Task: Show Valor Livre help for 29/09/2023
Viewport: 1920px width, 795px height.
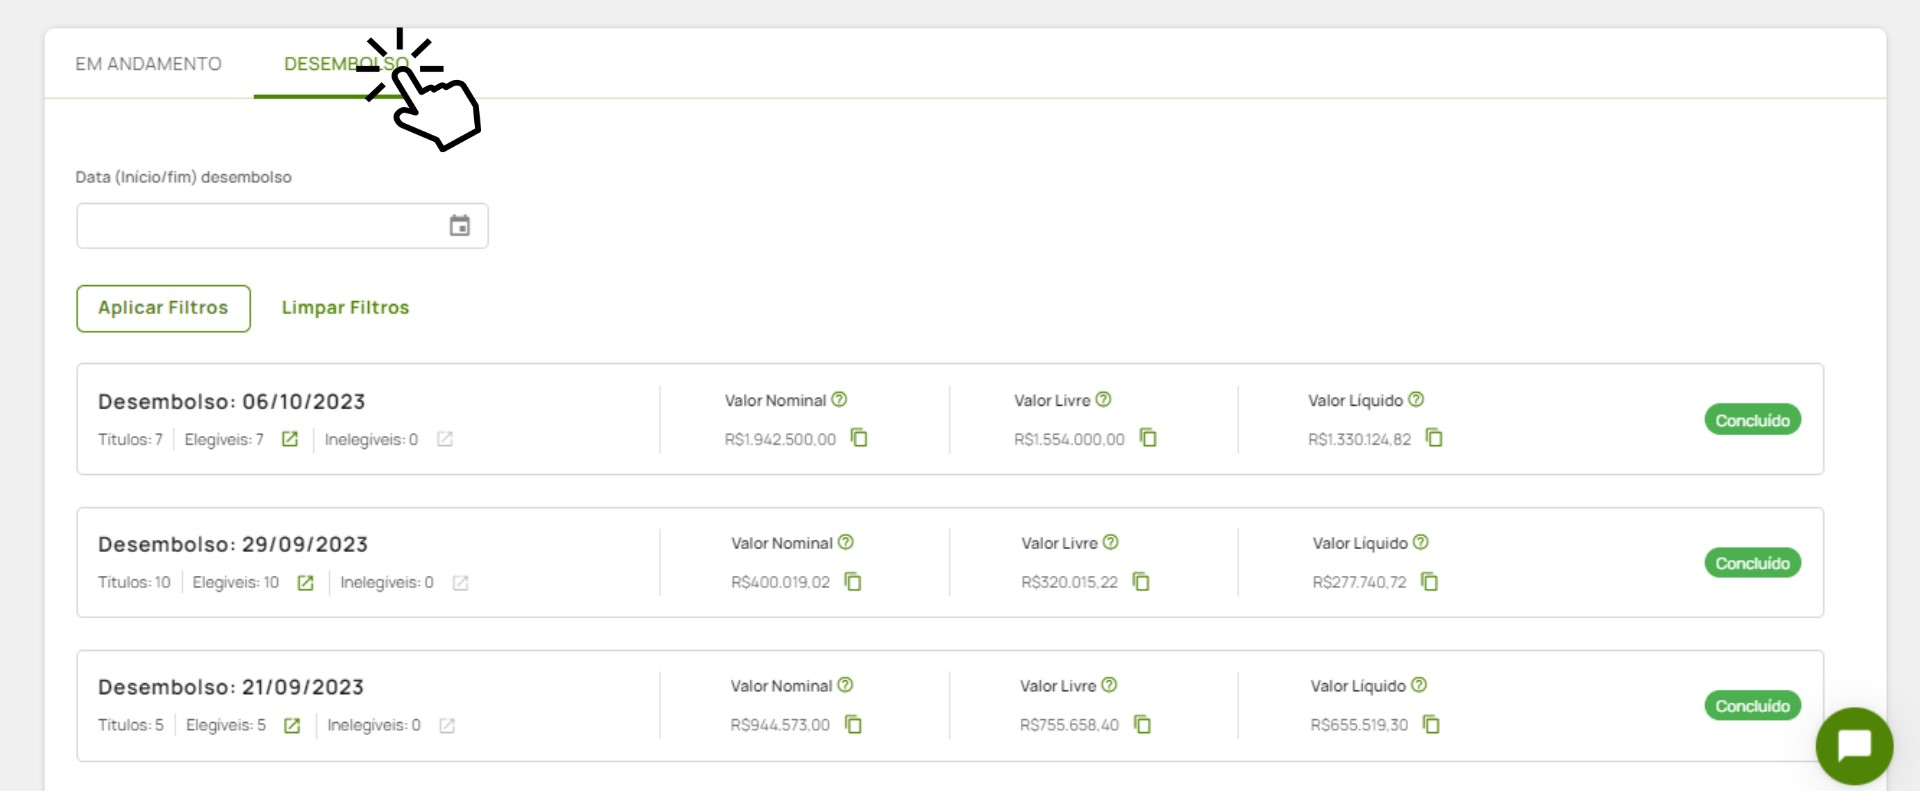Action: click(1110, 543)
